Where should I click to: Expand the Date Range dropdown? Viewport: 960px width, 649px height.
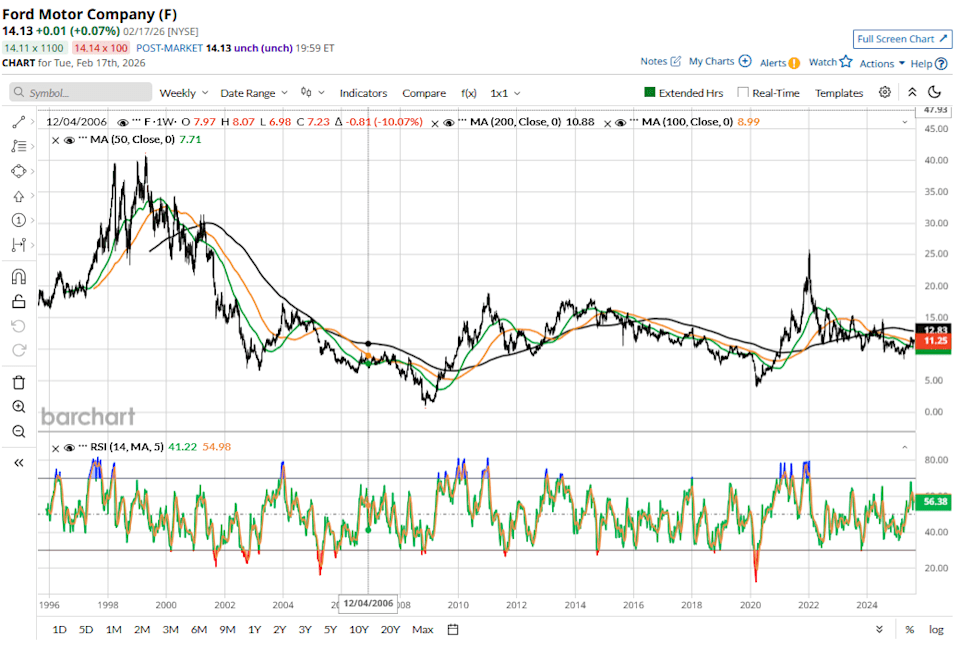[x=254, y=93]
